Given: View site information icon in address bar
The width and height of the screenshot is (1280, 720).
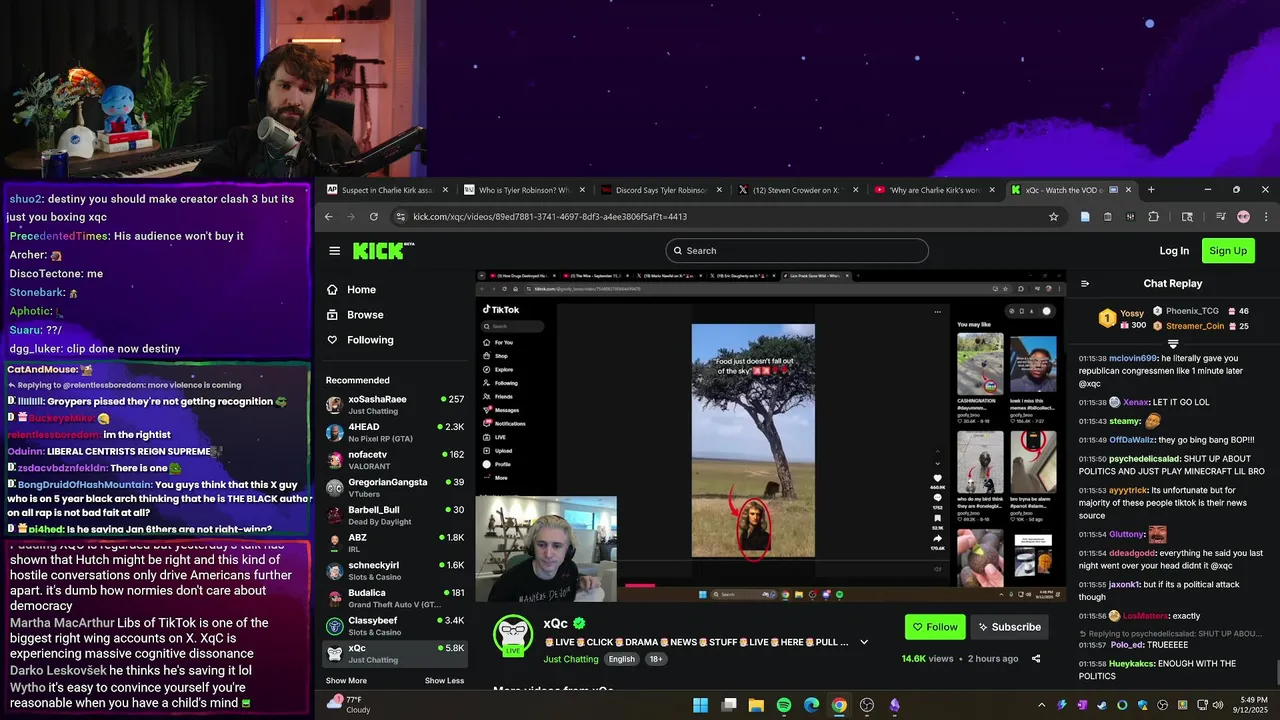Looking at the screenshot, I should (x=401, y=216).
